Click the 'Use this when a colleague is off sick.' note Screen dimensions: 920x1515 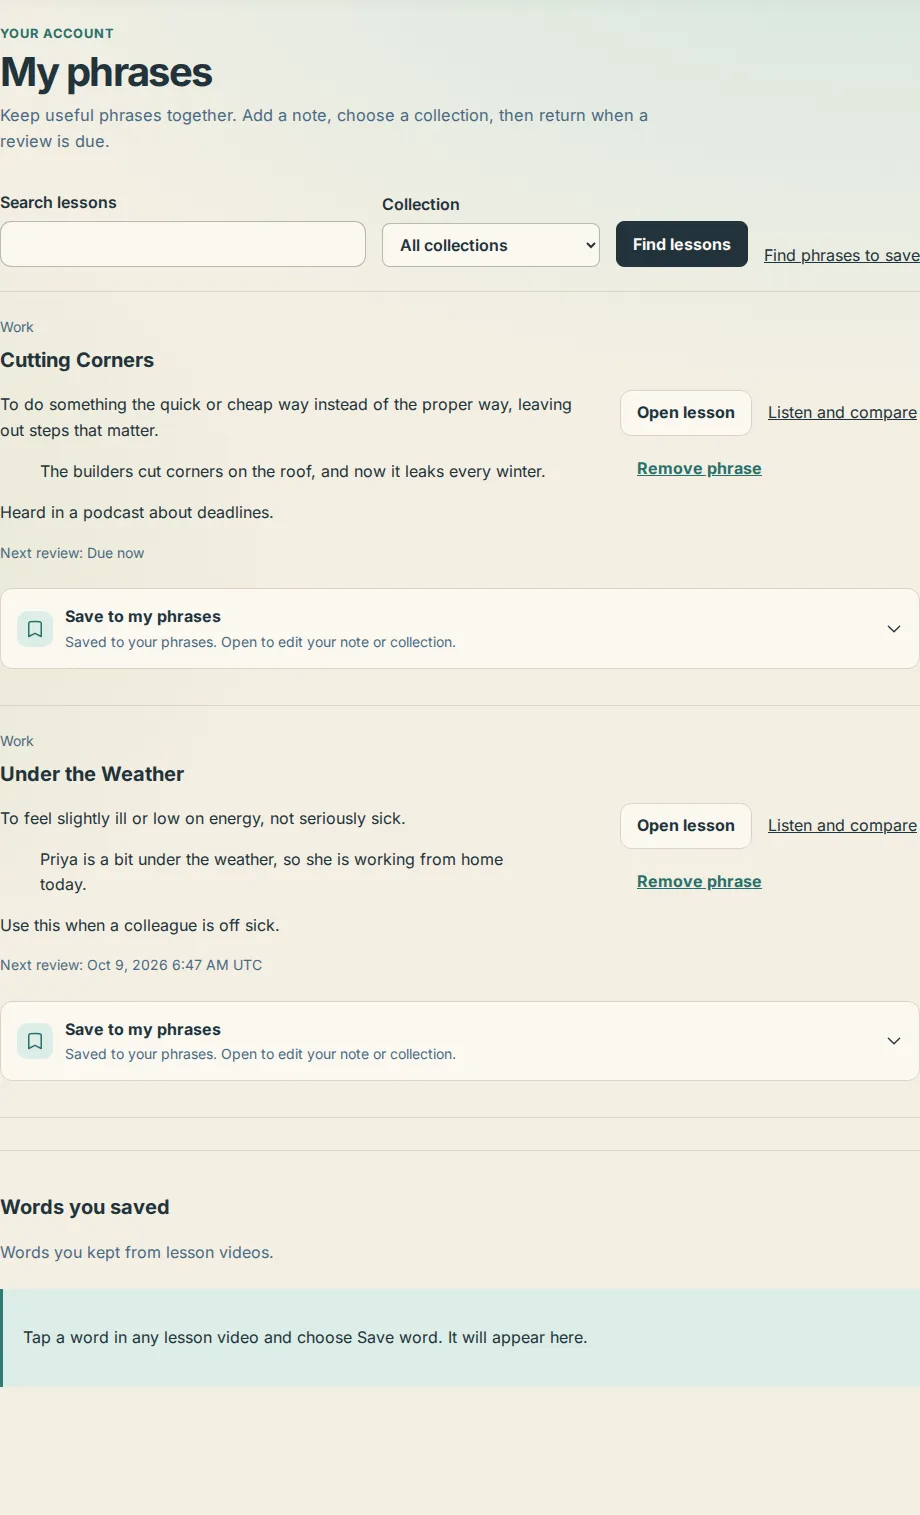pyautogui.click(x=140, y=925)
